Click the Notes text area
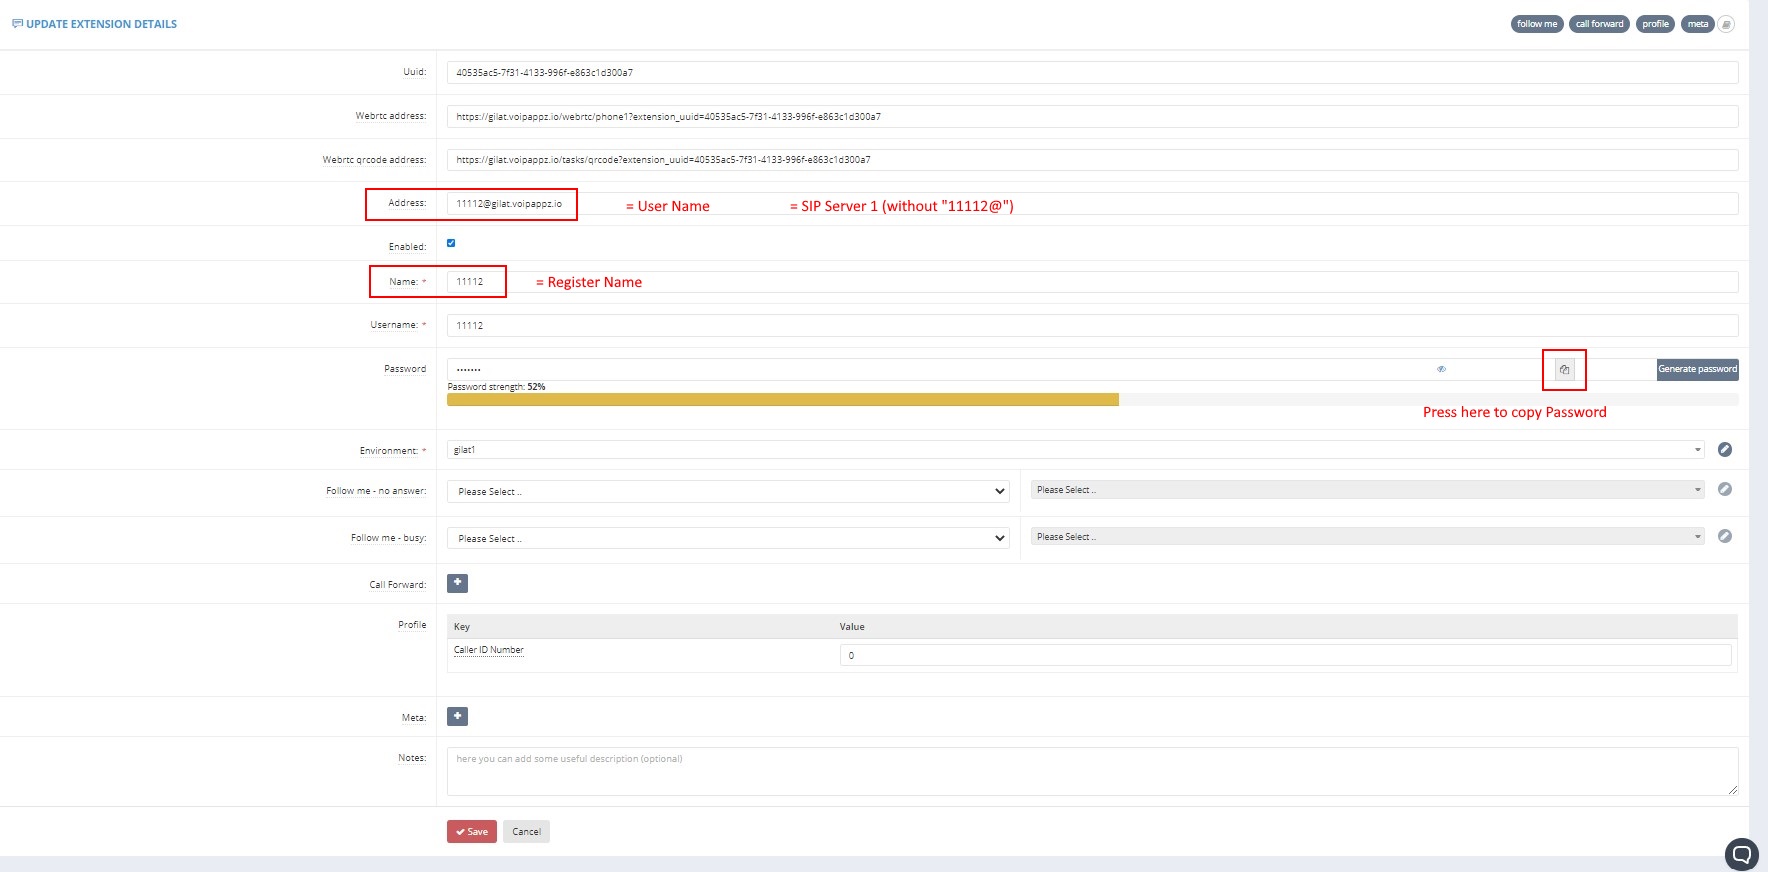 pyautogui.click(x=1092, y=771)
